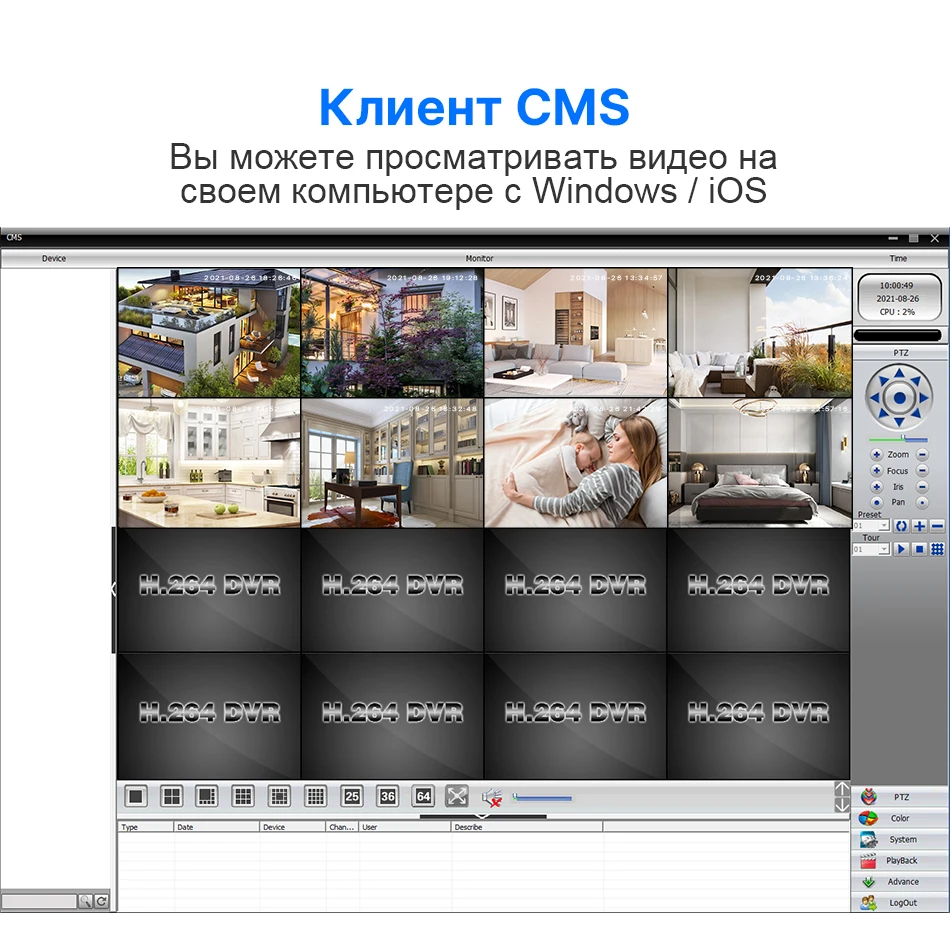Stop the tour with stop button

coord(919,549)
